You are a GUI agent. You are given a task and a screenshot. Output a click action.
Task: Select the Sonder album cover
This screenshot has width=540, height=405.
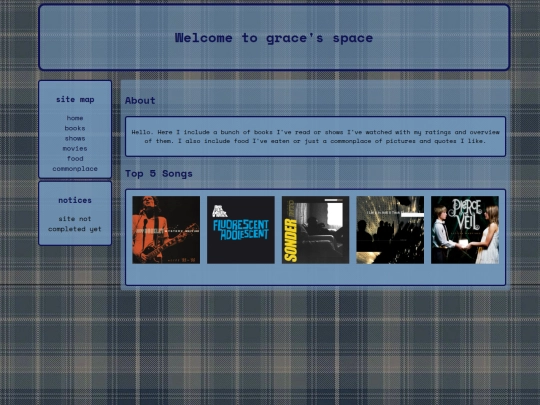click(x=315, y=230)
